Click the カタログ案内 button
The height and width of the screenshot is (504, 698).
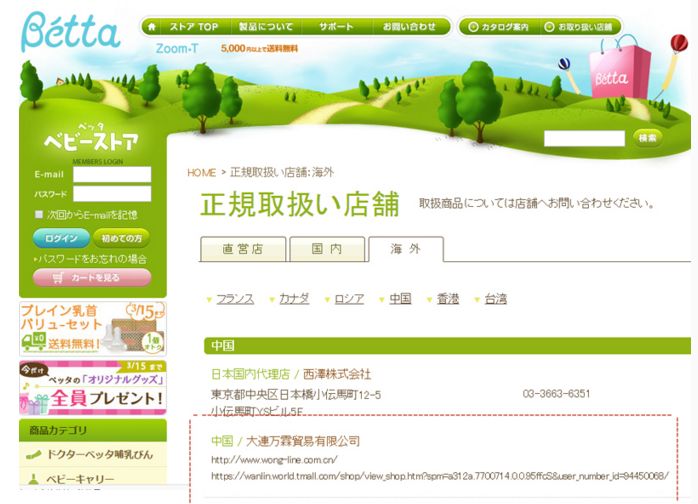coord(499,27)
